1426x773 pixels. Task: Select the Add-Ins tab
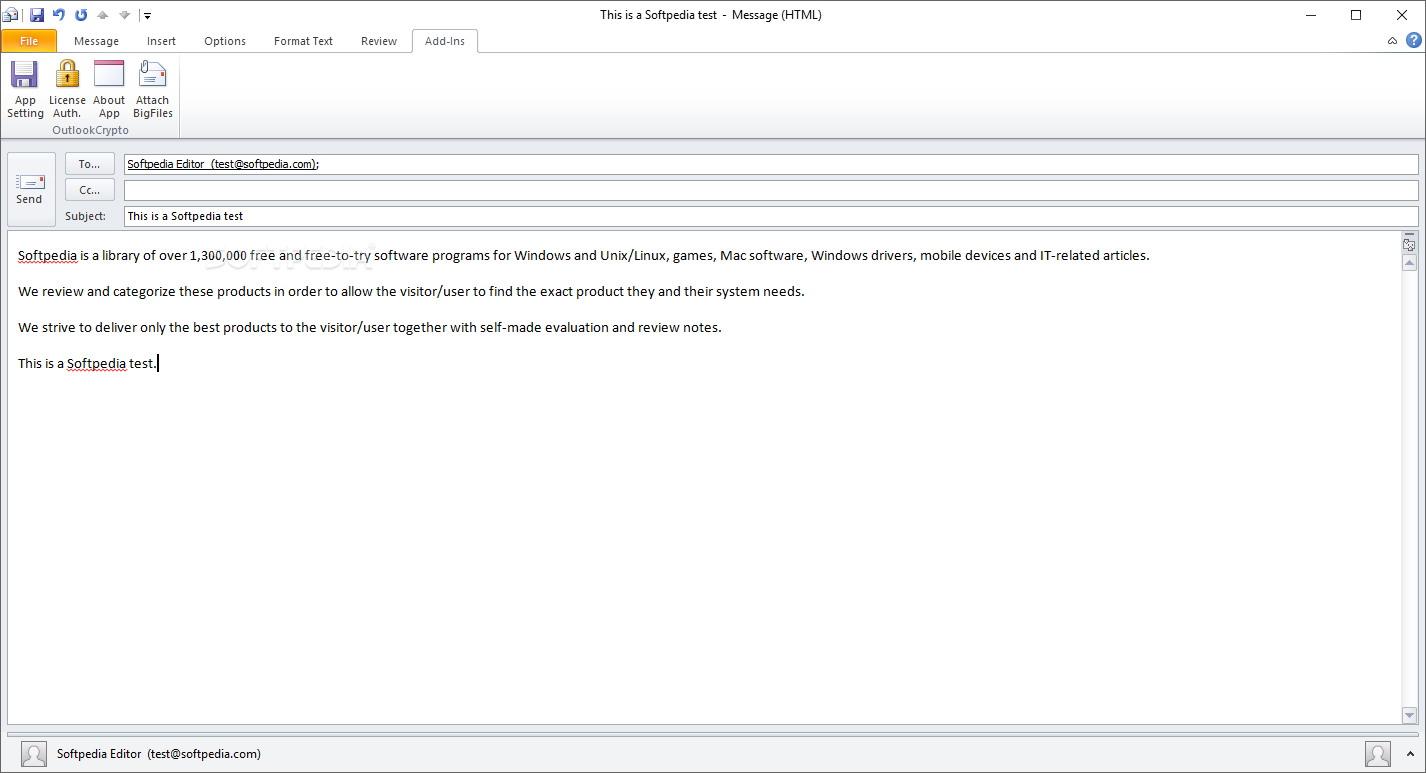445,41
